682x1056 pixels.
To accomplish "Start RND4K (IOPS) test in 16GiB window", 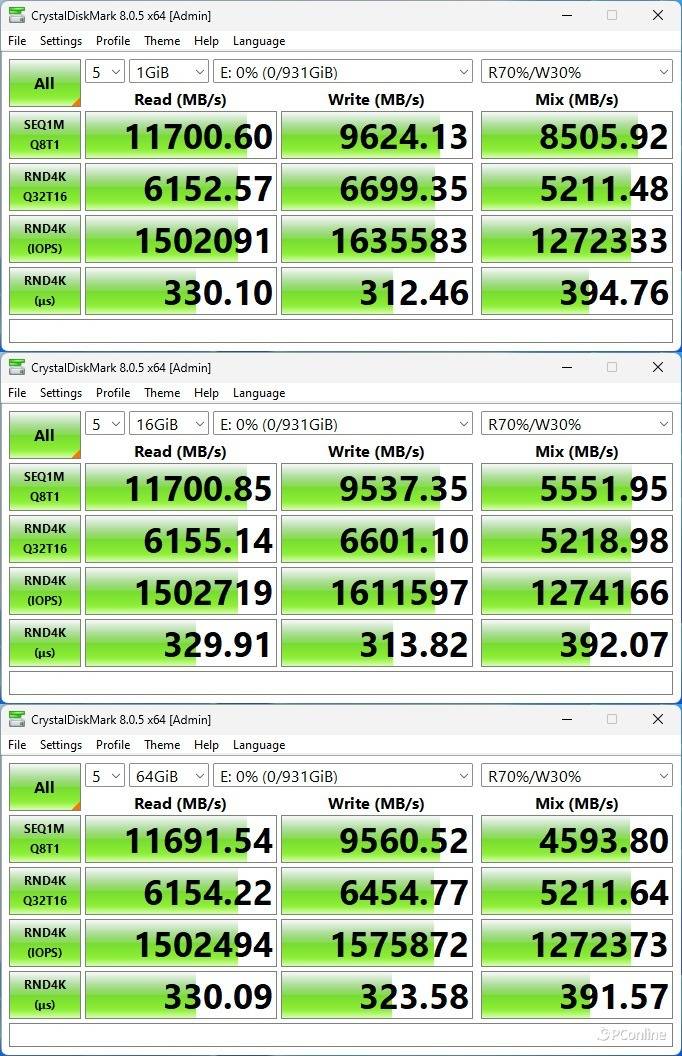I will (x=44, y=591).
